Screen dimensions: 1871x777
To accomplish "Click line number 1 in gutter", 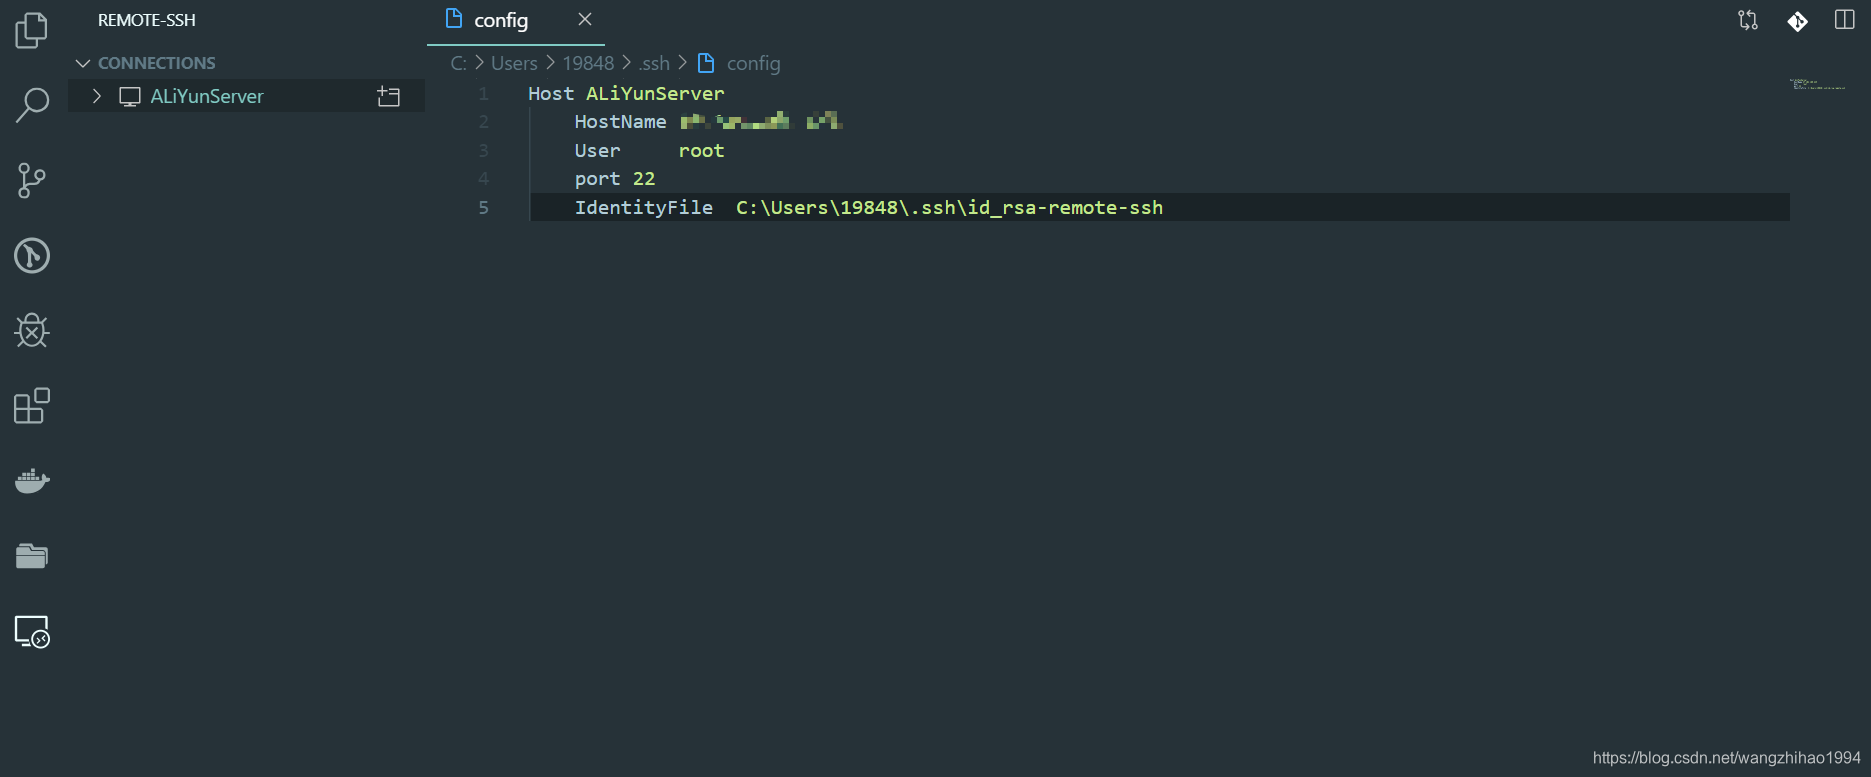I will pos(483,94).
